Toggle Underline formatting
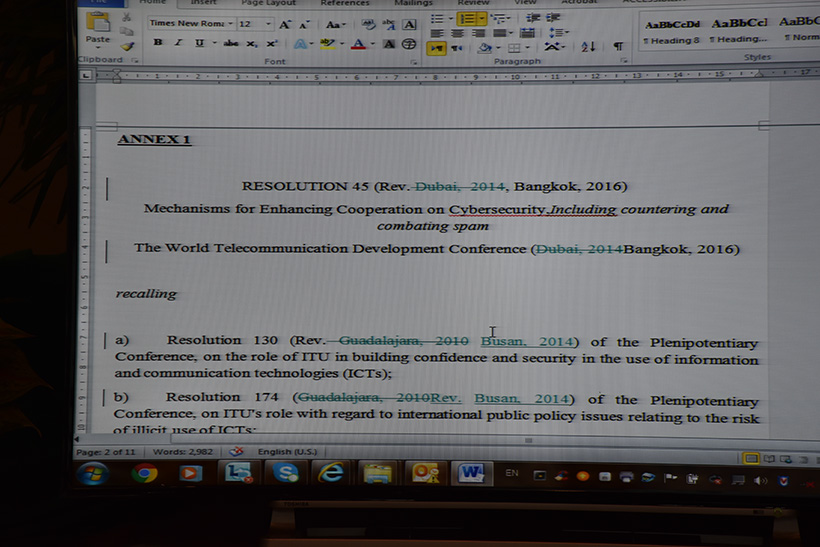Screen dimensions: 820x547 click(x=199, y=43)
